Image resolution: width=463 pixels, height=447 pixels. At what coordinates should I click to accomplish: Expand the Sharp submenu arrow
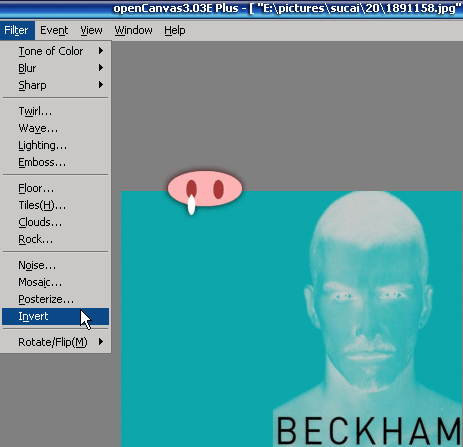pyautogui.click(x=101, y=85)
